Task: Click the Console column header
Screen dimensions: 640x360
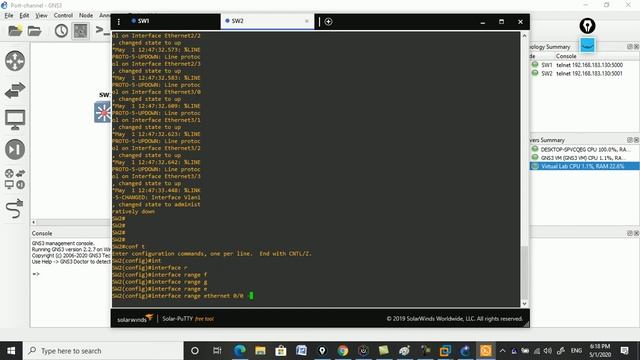Action: [x=566, y=56]
